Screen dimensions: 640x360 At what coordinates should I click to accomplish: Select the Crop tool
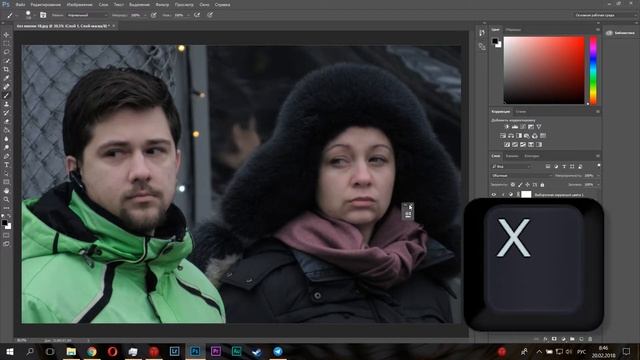pyautogui.click(x=6, y=69)
